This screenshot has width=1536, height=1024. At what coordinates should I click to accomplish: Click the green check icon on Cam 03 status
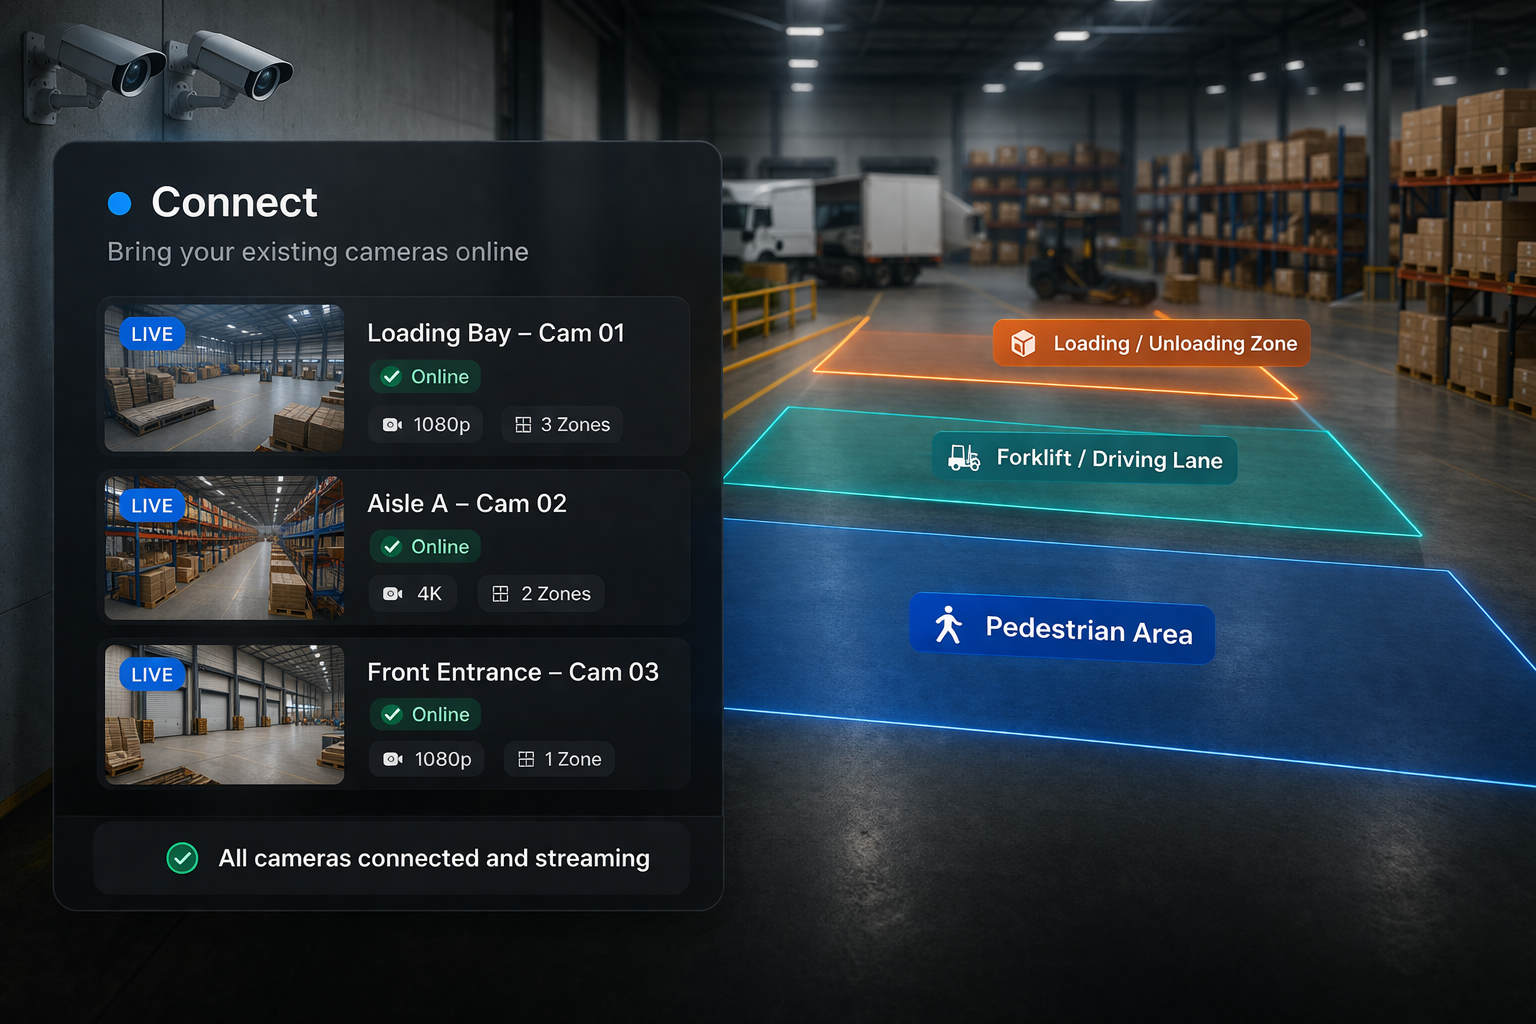(x=391, y=714)
